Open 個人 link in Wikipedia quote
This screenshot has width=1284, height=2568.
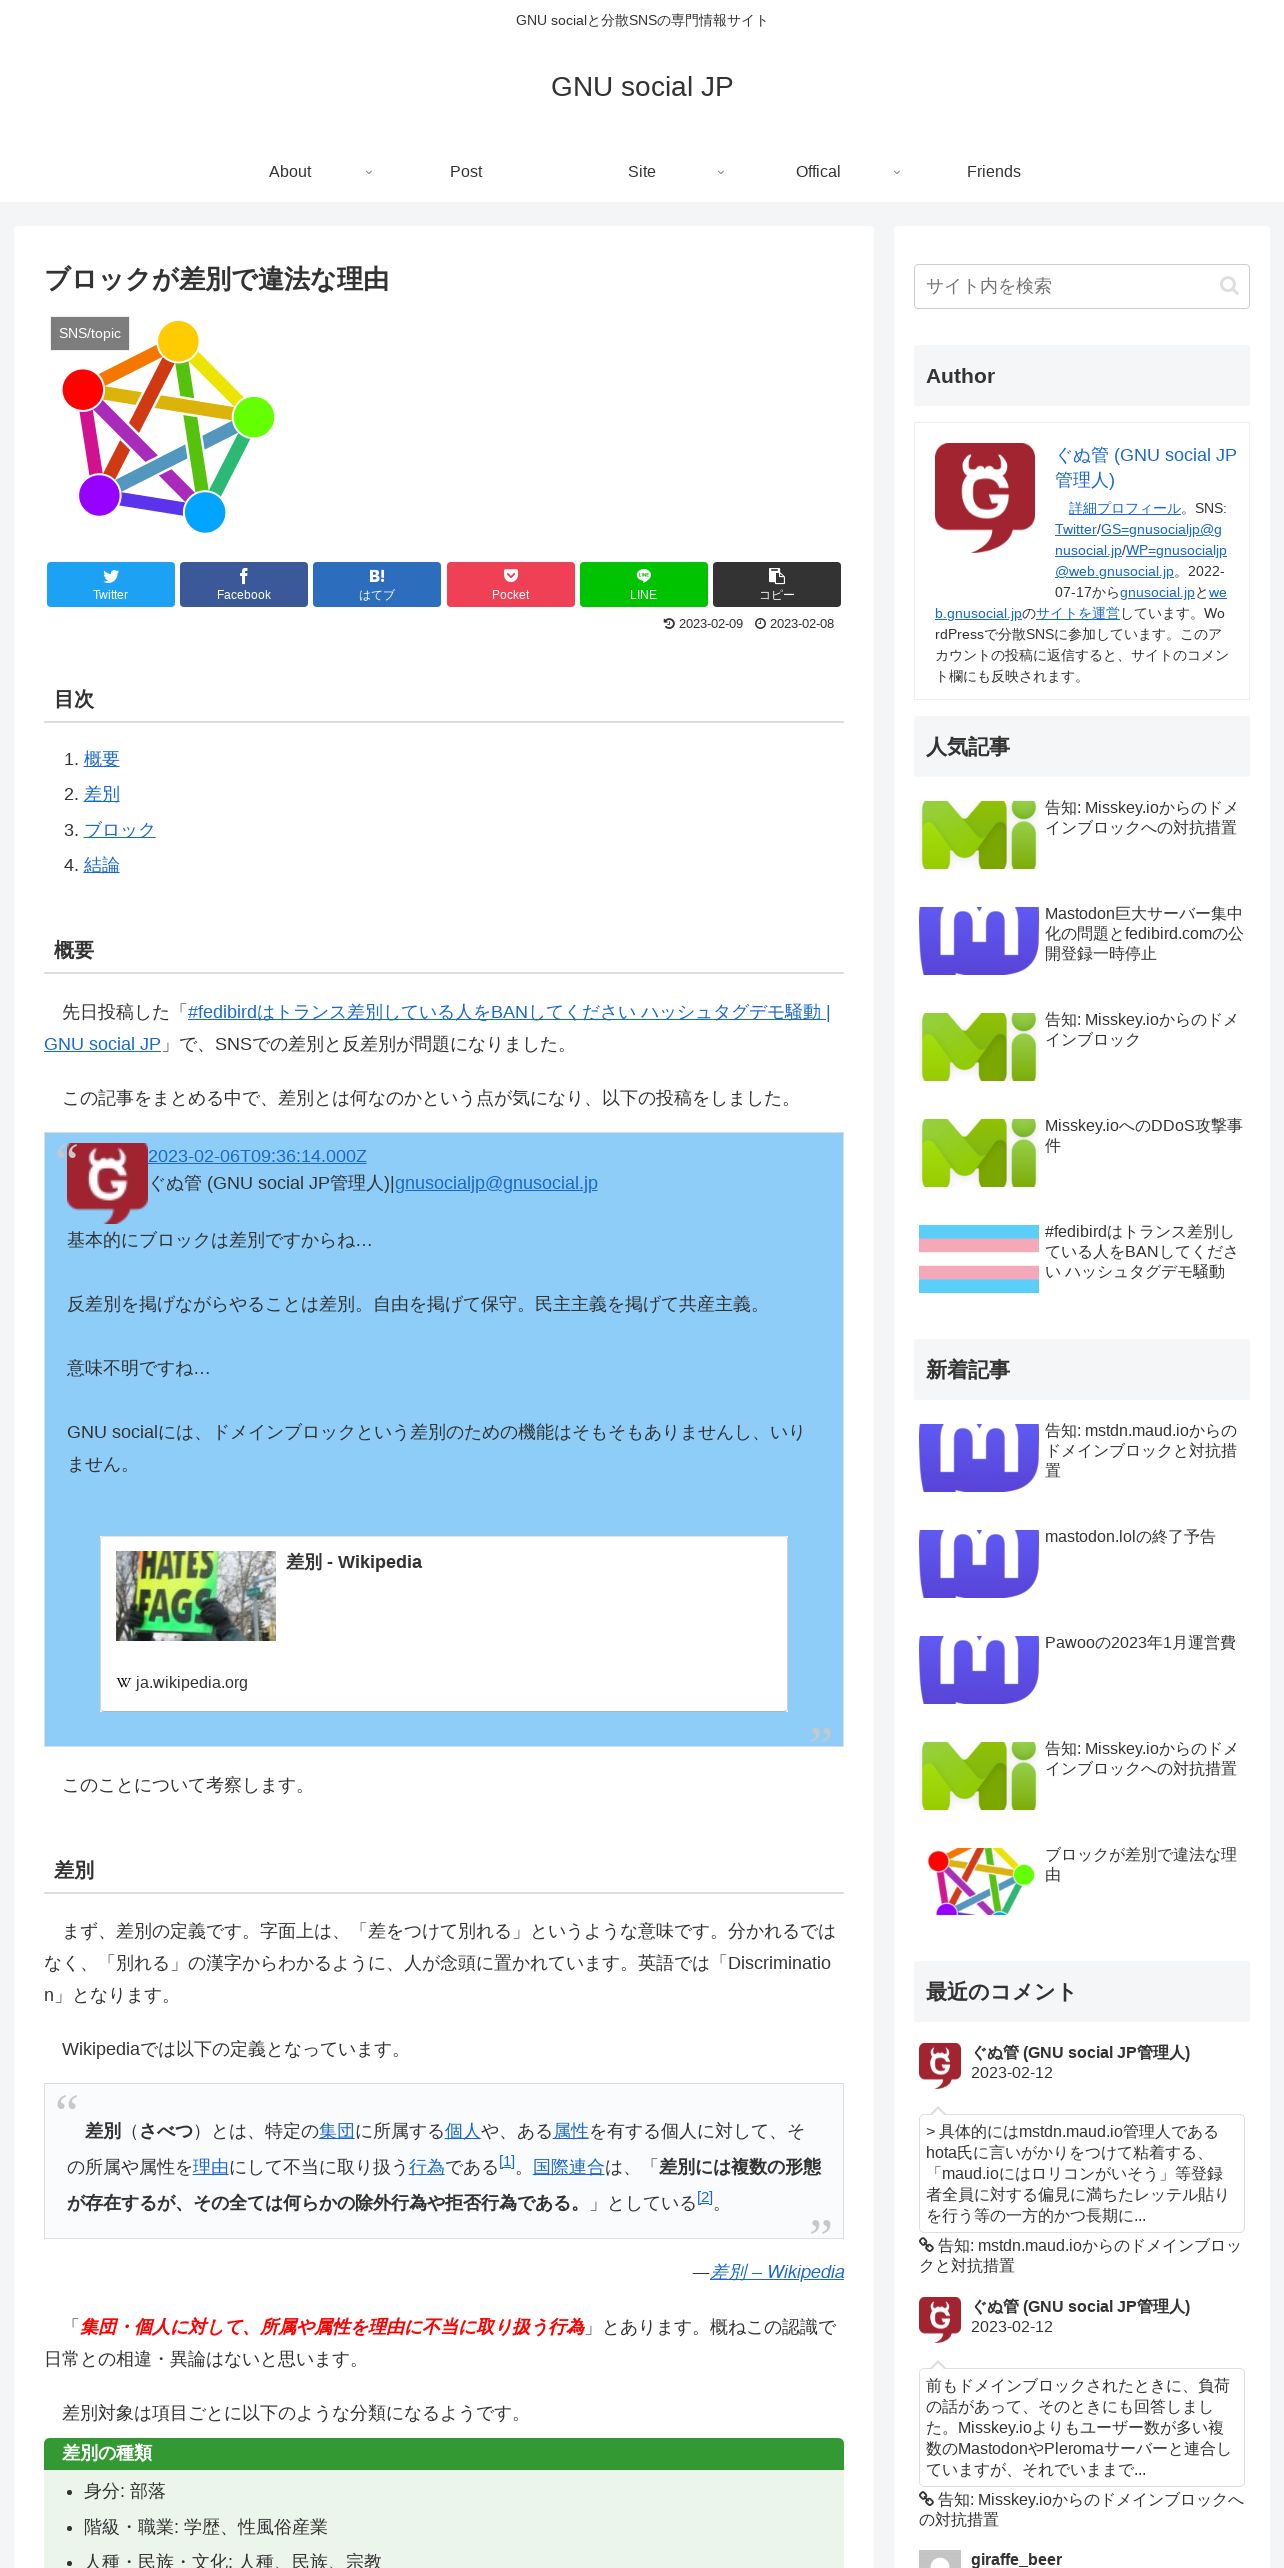463,2131
